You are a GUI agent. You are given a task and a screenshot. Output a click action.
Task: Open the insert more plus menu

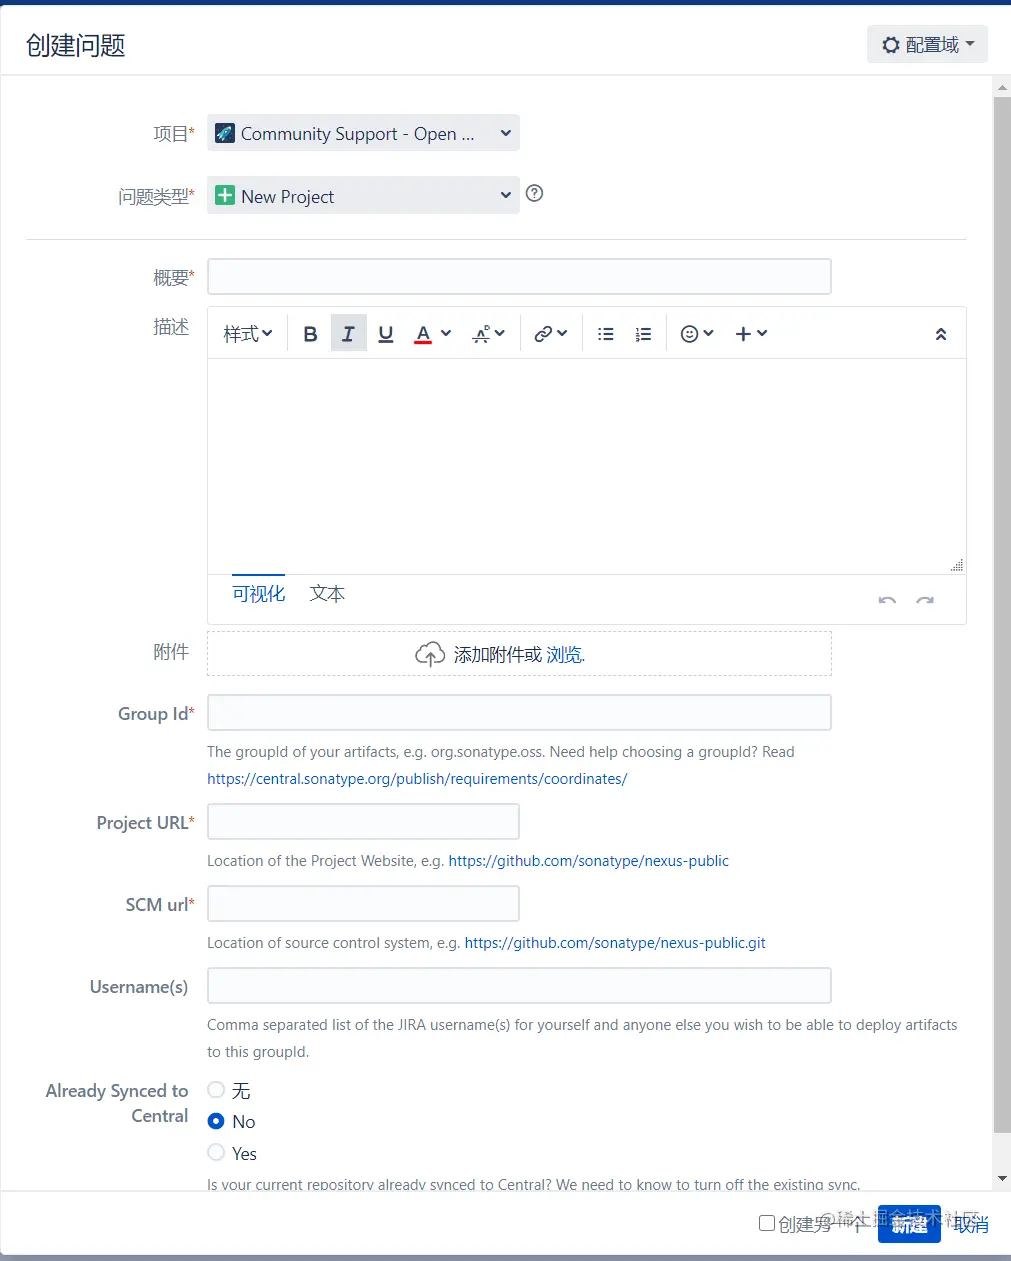[751, 334]
